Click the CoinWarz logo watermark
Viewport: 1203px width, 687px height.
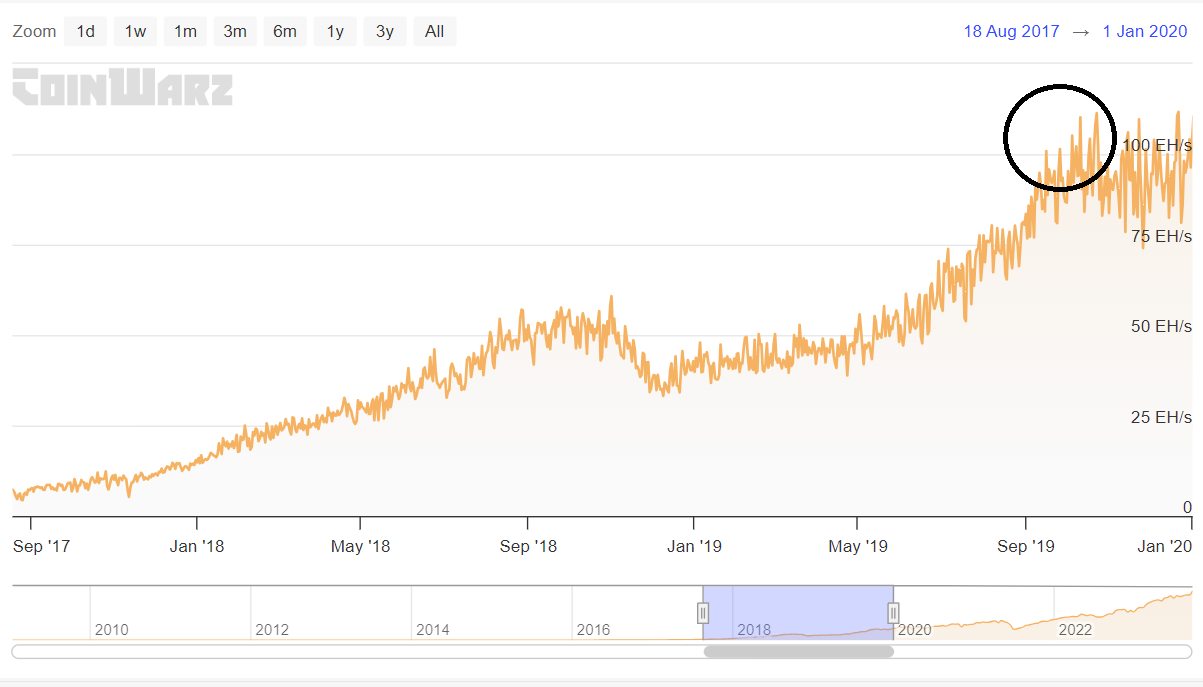[120, 88]
